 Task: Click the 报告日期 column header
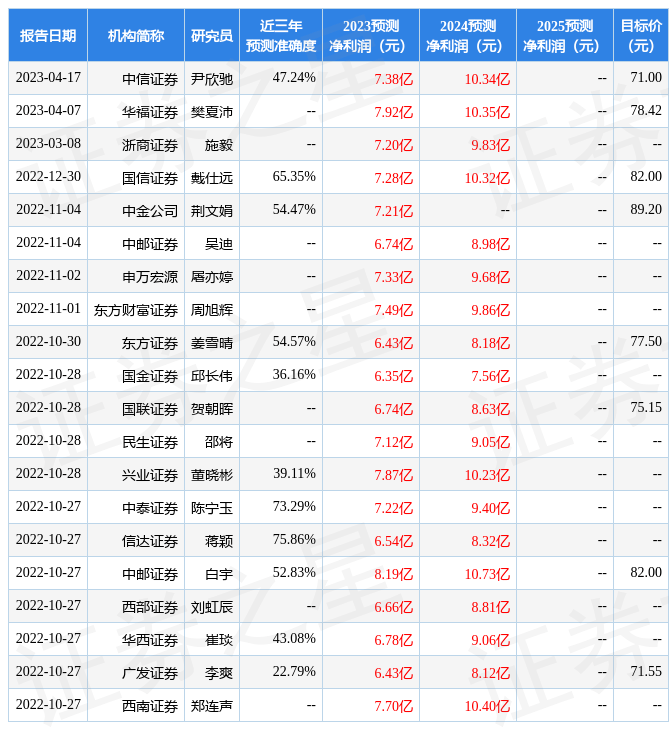[48, 35]
